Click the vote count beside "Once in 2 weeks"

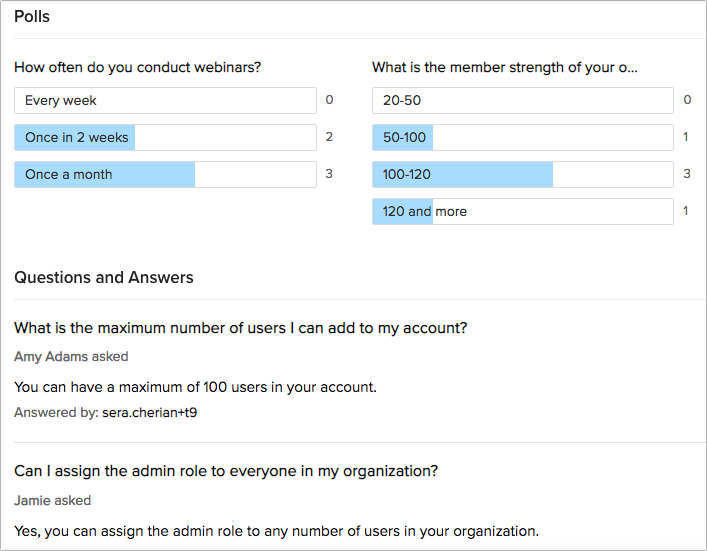[329, 137]
